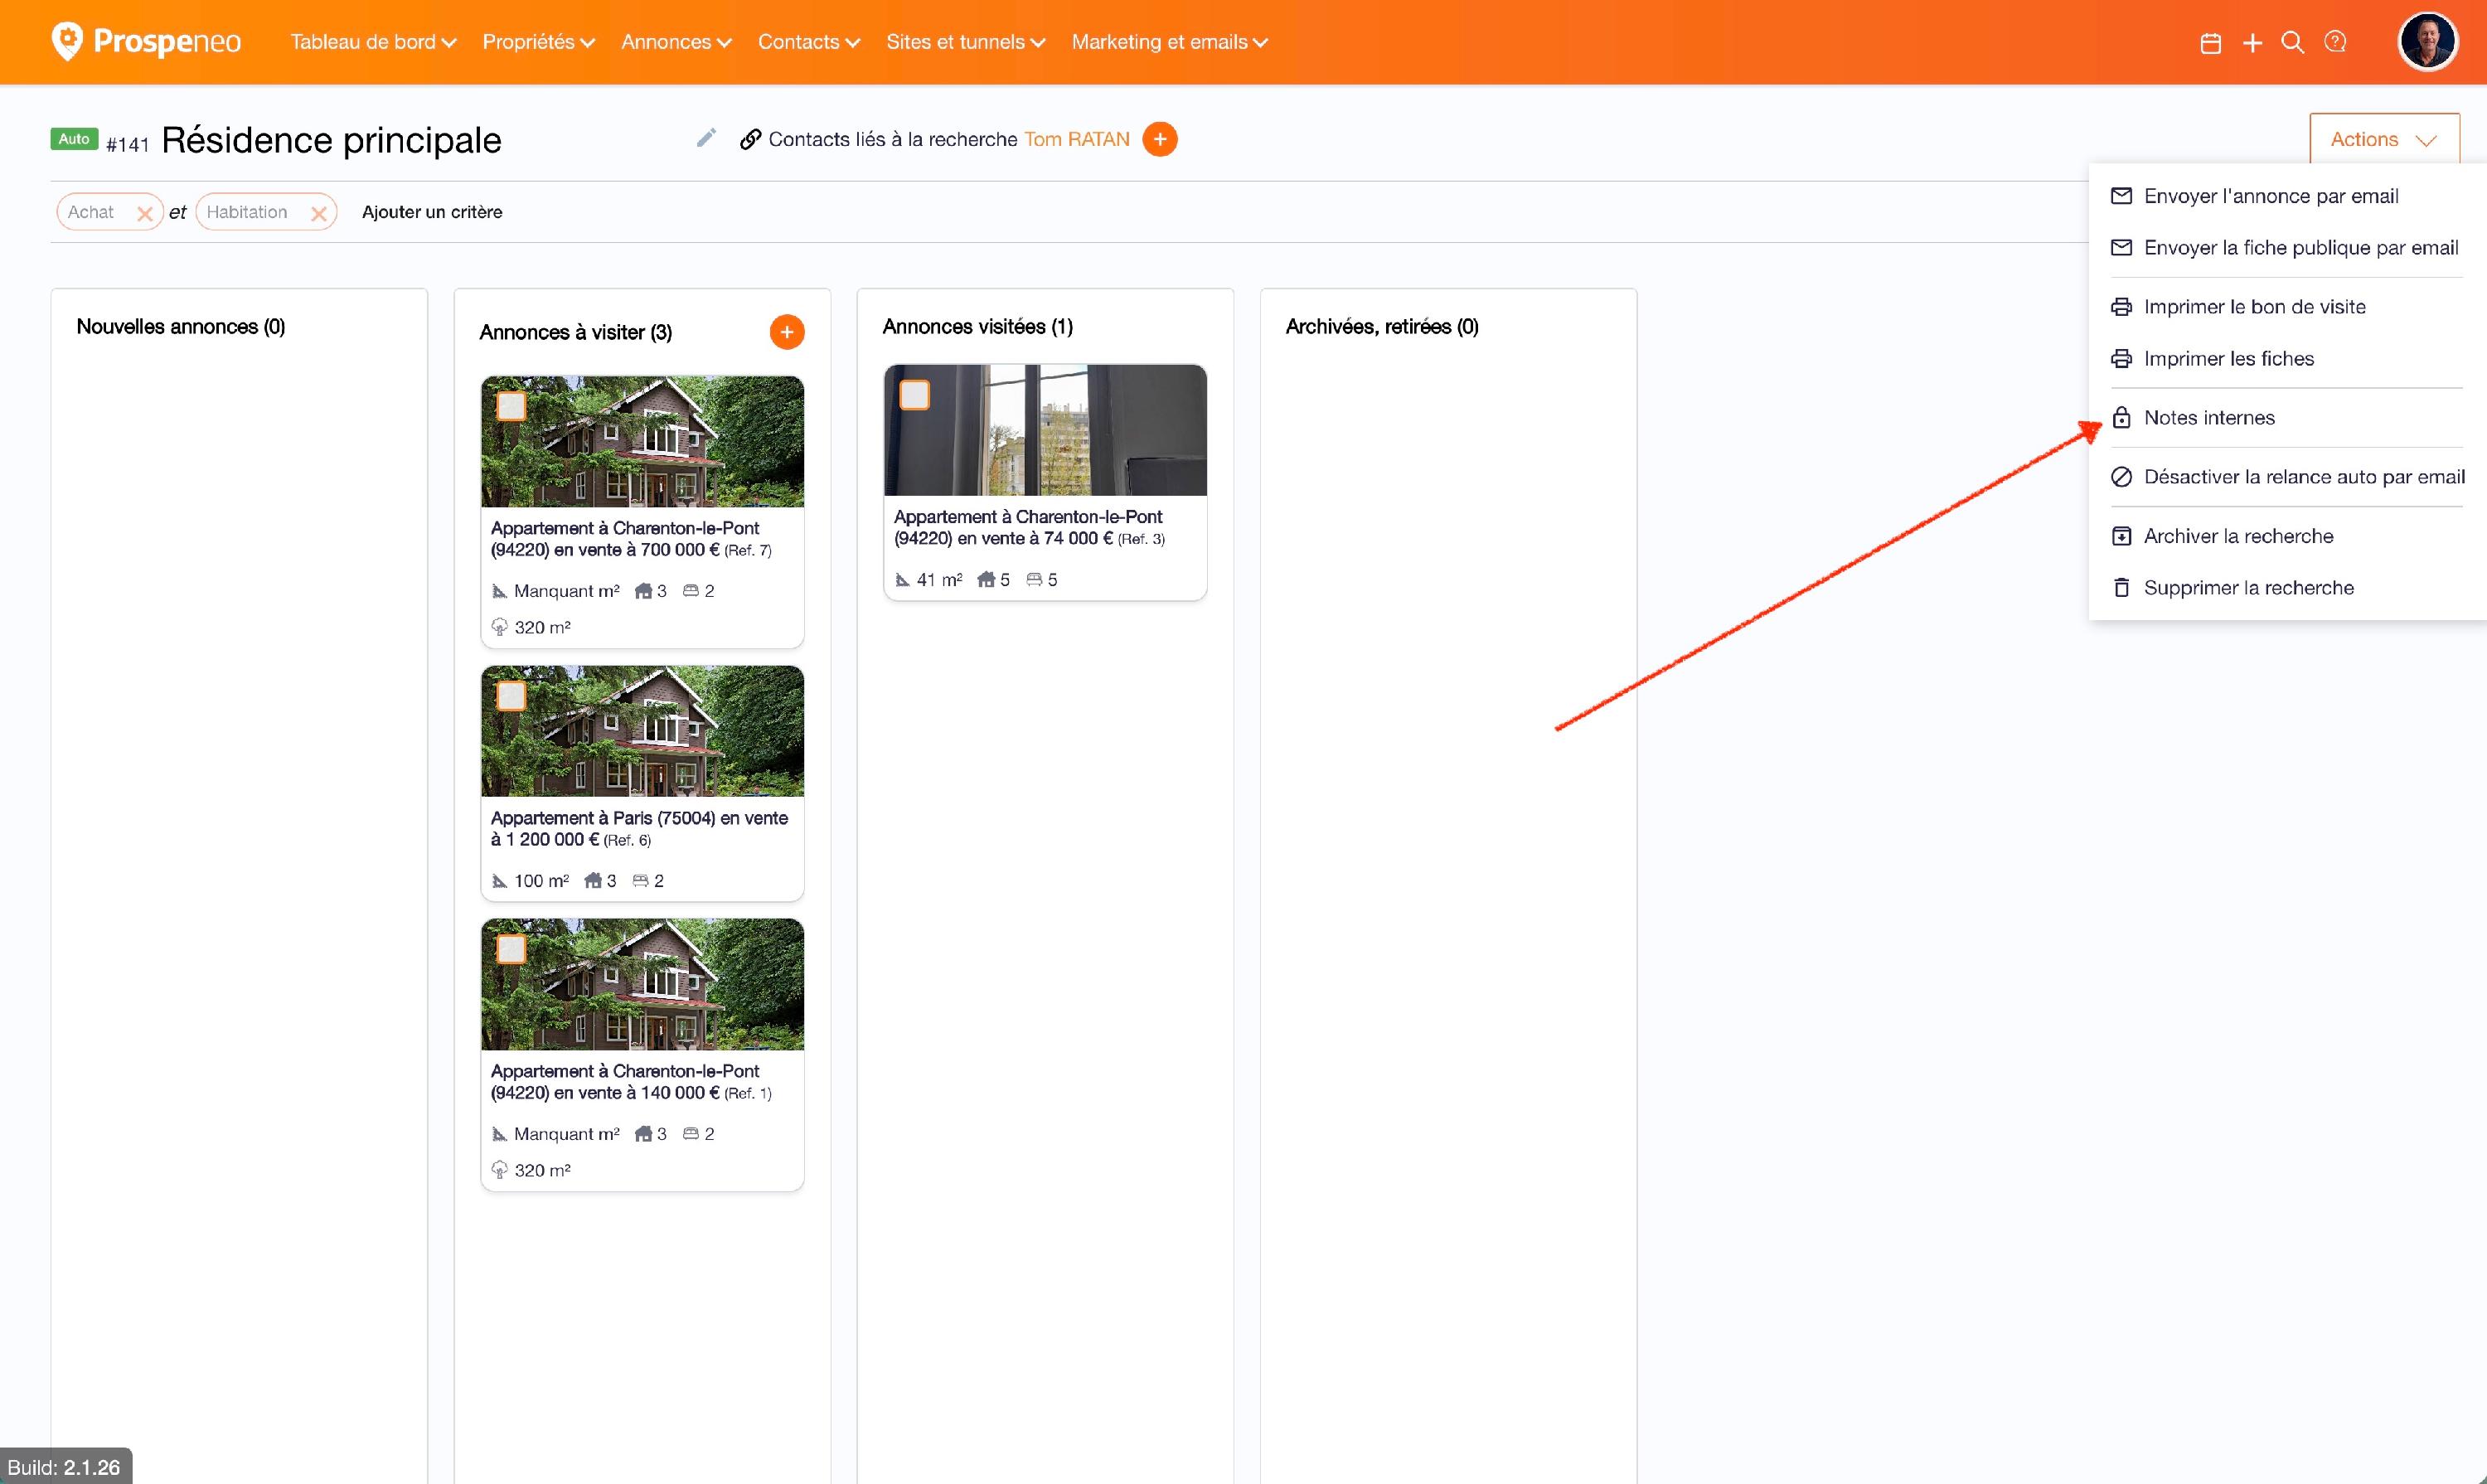Click Archivées, retirées (0) column header
The image size is (2487, 1484).
click(1382, 327)
